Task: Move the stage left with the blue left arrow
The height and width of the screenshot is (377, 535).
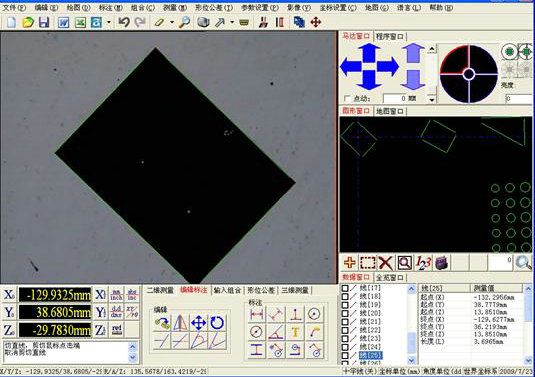Action: click(350, 67)
